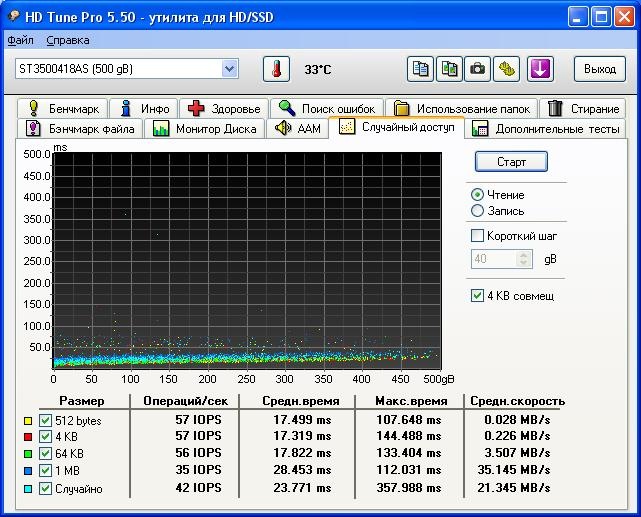Expand the ST3500418AS drive dropdown

(230, 68)
